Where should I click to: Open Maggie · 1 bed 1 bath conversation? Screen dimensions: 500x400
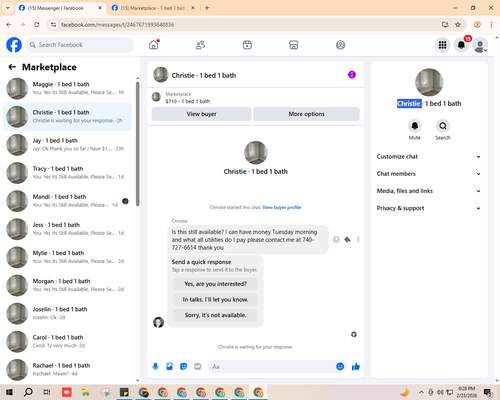pyautogui.click(x=67, y=89)
